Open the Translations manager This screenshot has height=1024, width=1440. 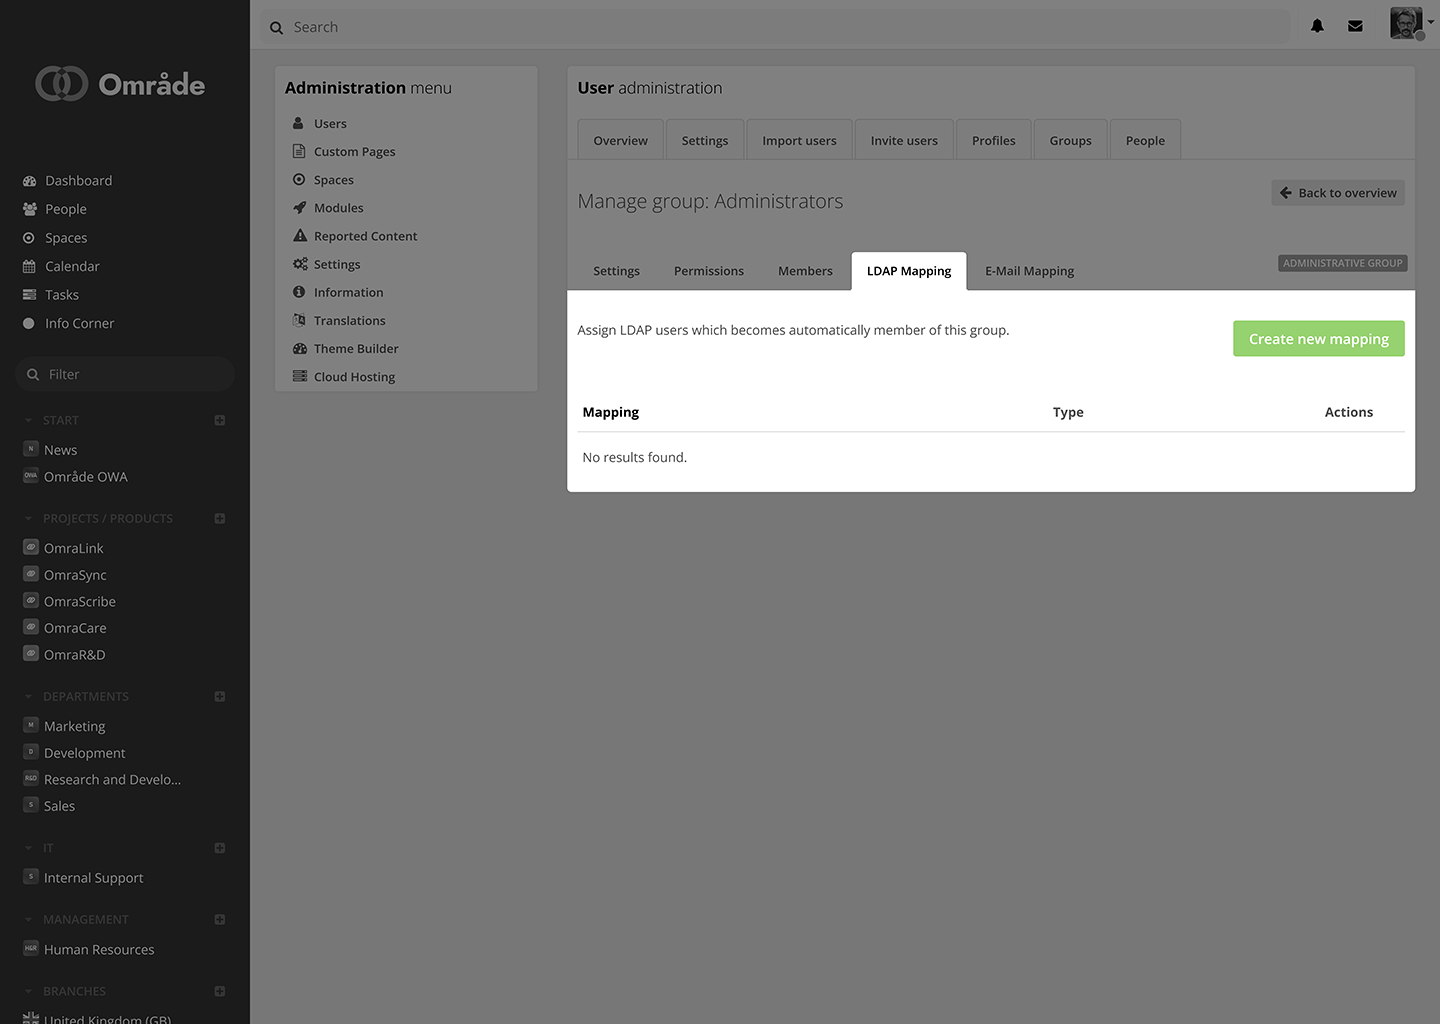point(349,320)
